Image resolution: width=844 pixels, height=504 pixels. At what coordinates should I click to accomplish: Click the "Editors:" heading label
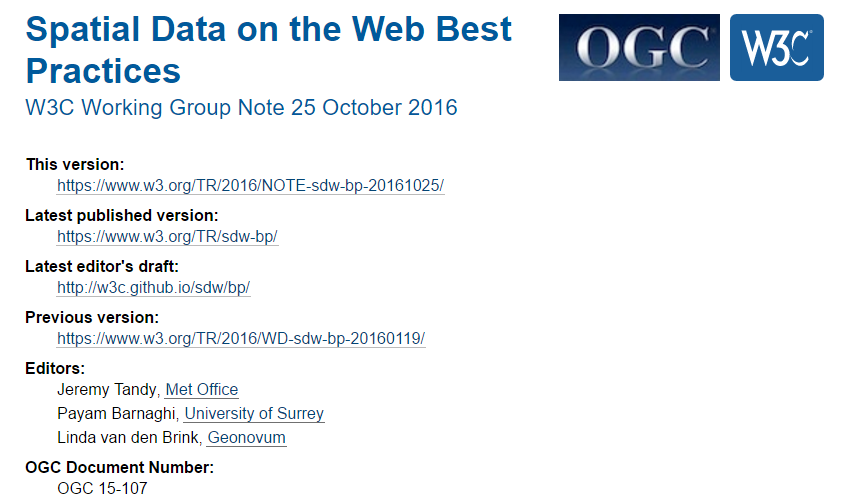(55, 368)
